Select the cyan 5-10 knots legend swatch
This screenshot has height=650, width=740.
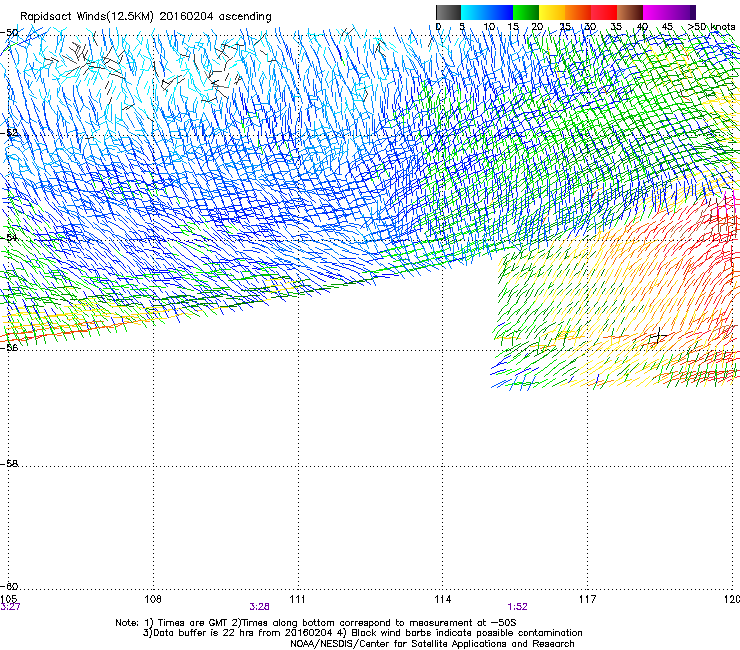474,12
